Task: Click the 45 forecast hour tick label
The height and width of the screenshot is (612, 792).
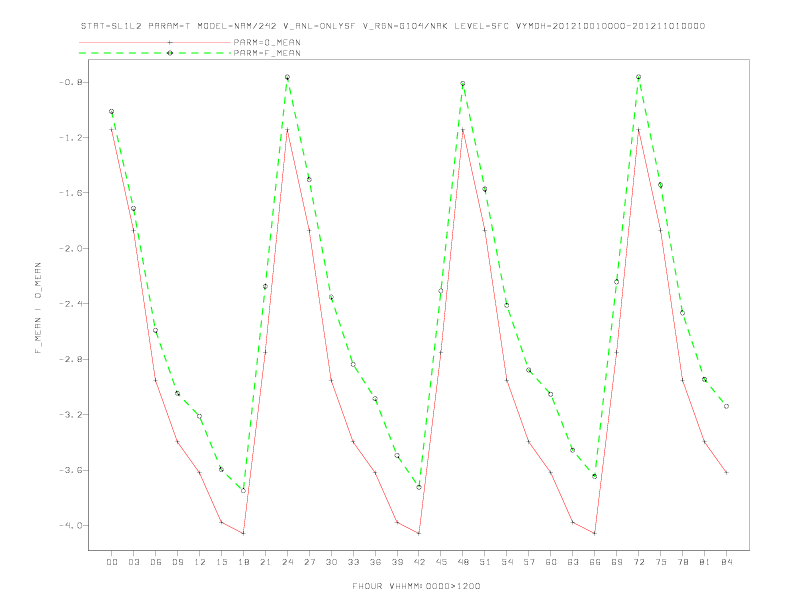Action: 441,562
